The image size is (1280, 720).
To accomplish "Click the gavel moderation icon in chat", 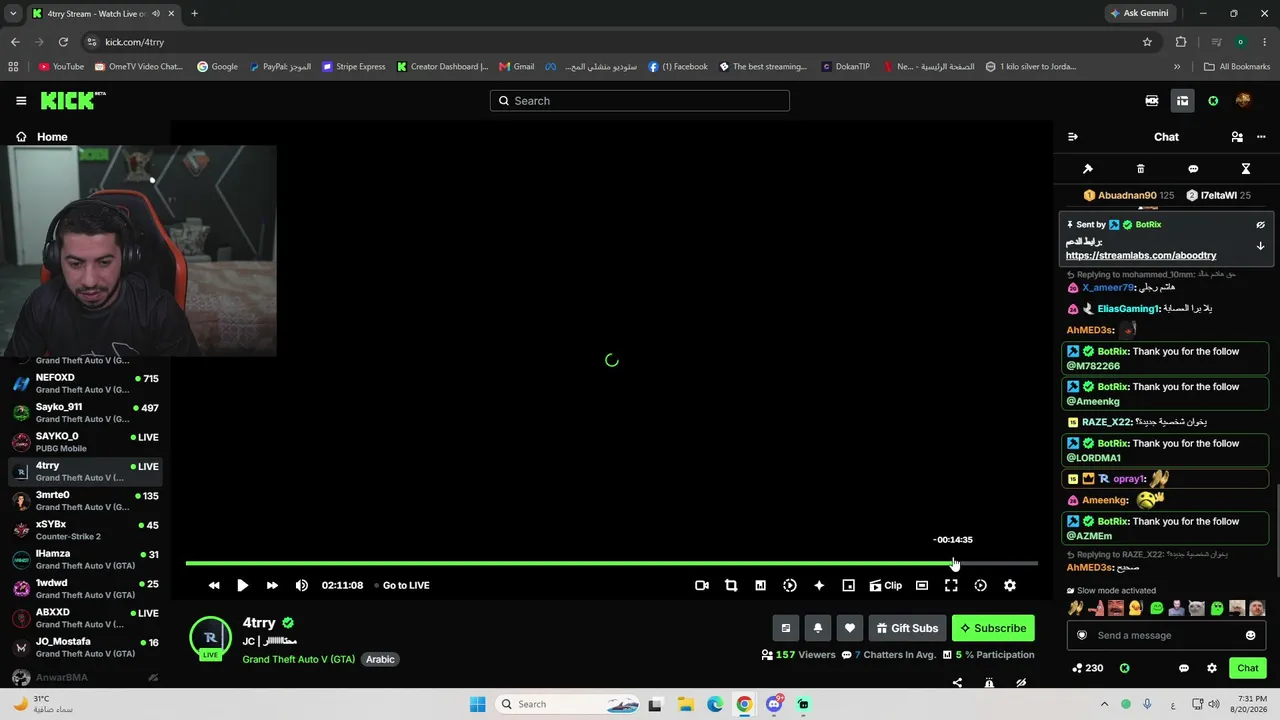I will [x=1088, y=169].
